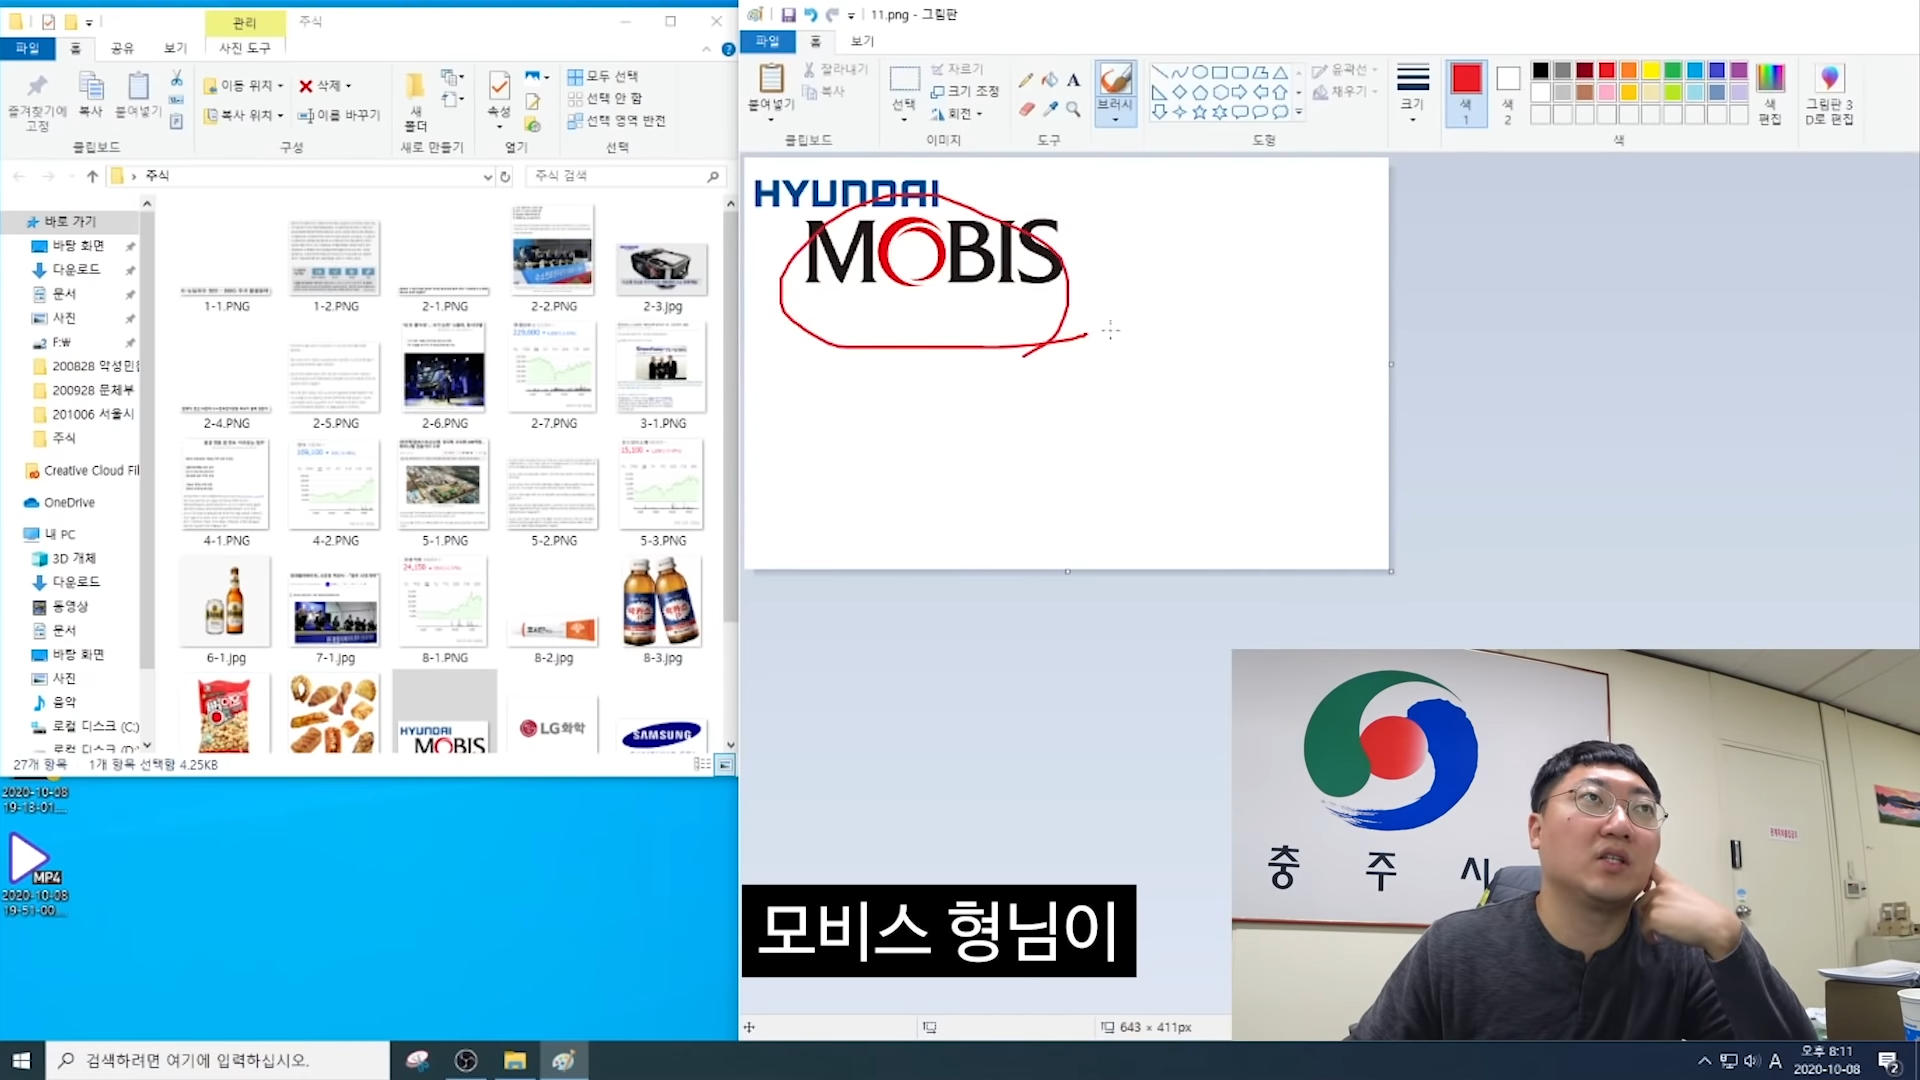Click Select none in Explorer ribbon
This screenshot has width=1920, height=1080.
pos(605,98)
